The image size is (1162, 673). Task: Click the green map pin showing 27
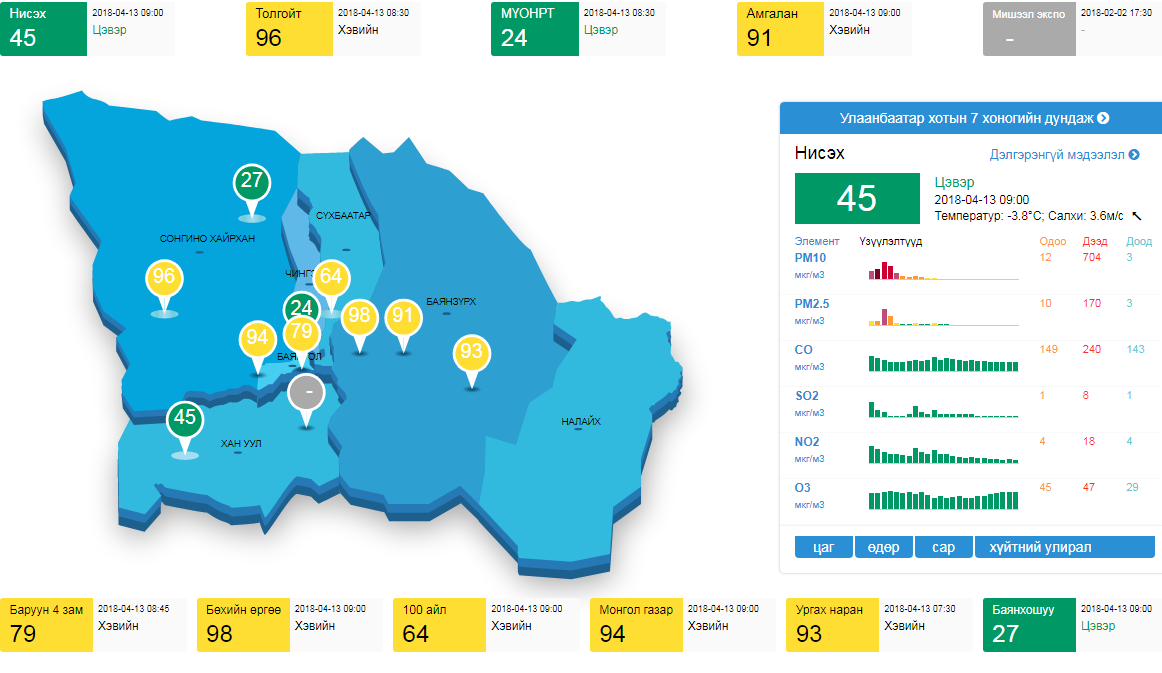click(x=251, y=182)
